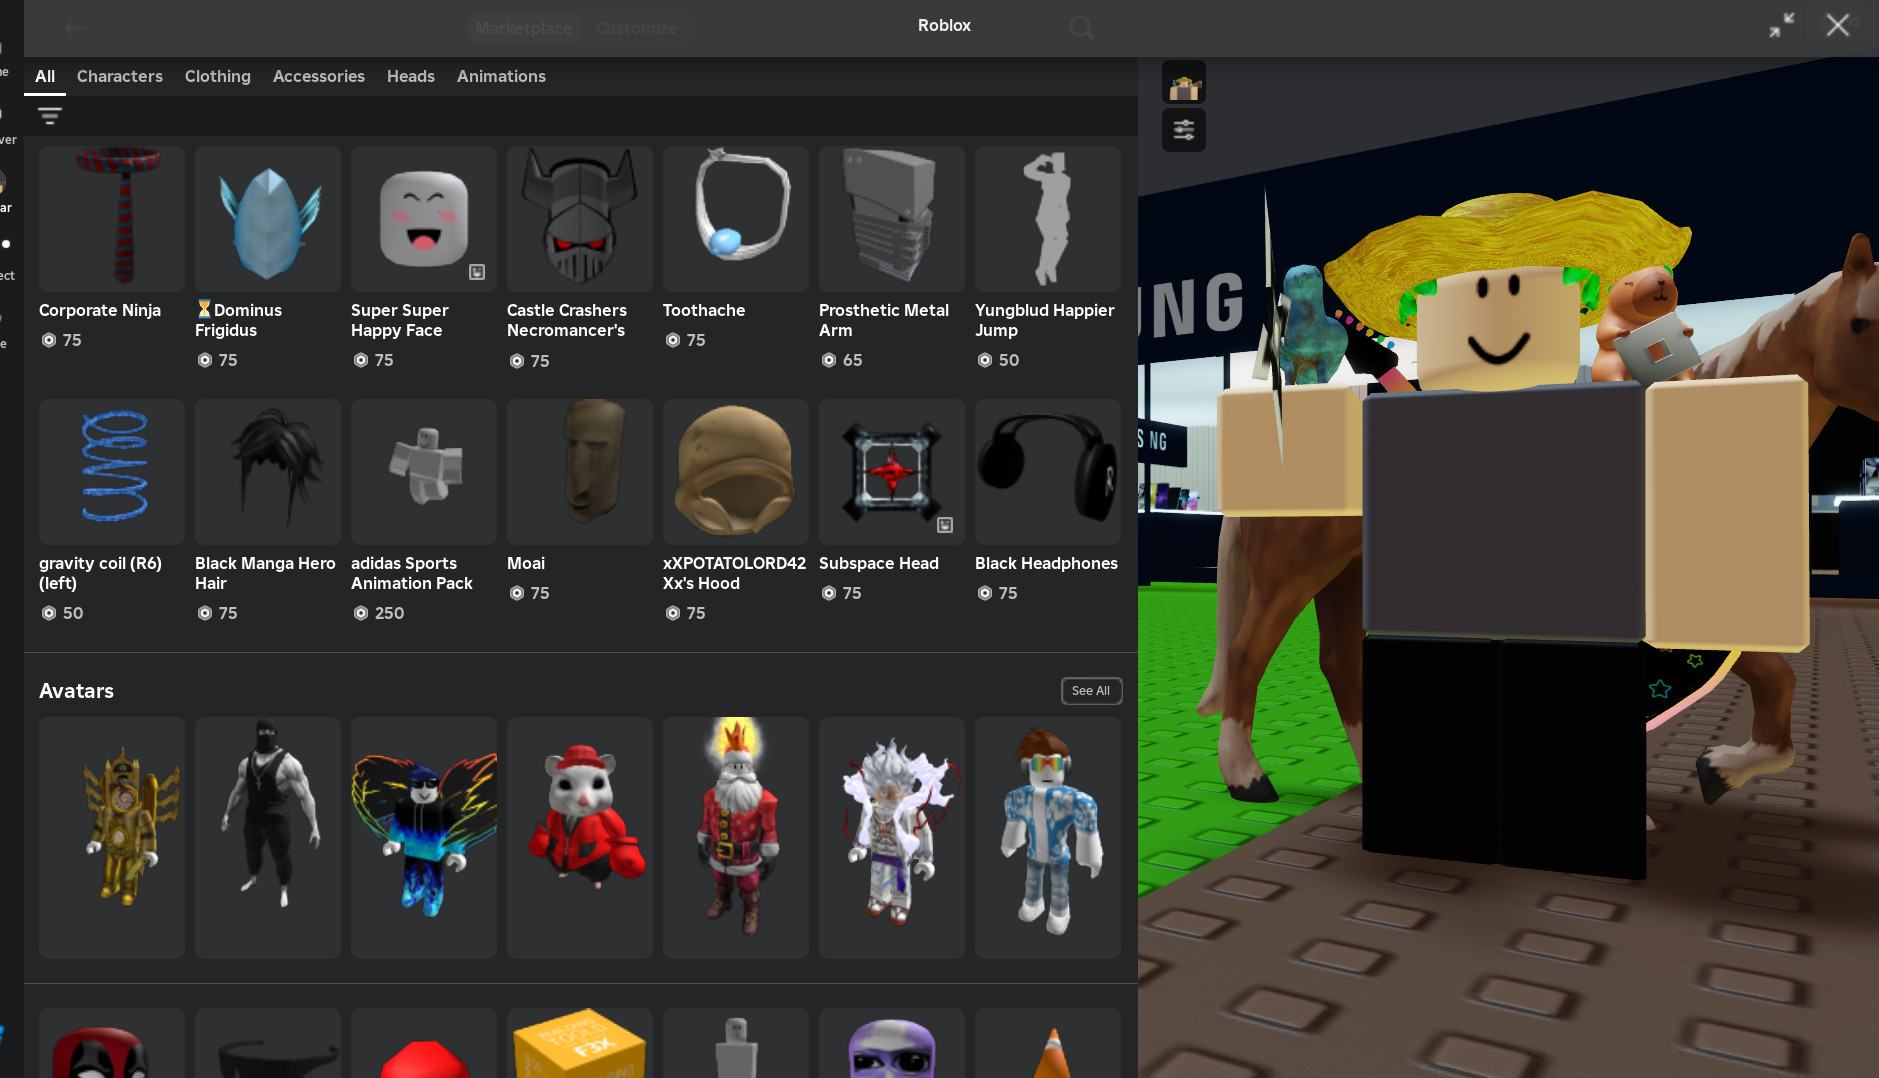This screenshot has width=1879, height=1078.
Task: Open the avatar customization sliders icon
Action: (x=1184, y=130)
